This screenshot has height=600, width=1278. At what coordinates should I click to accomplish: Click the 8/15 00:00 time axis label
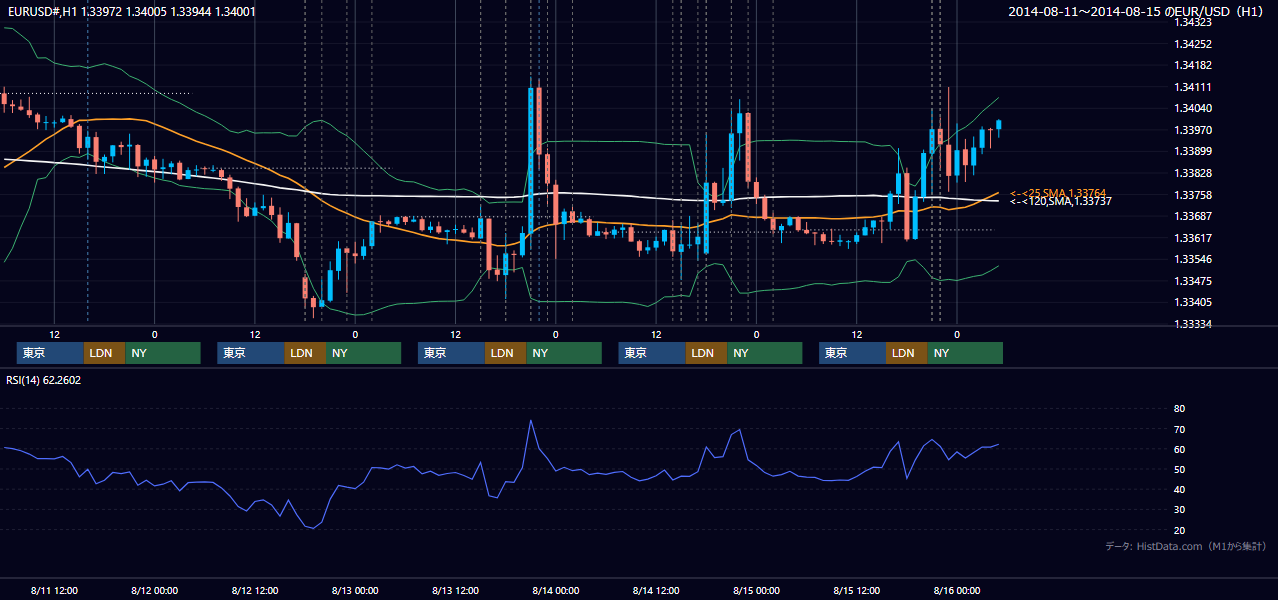pos(757,590)
